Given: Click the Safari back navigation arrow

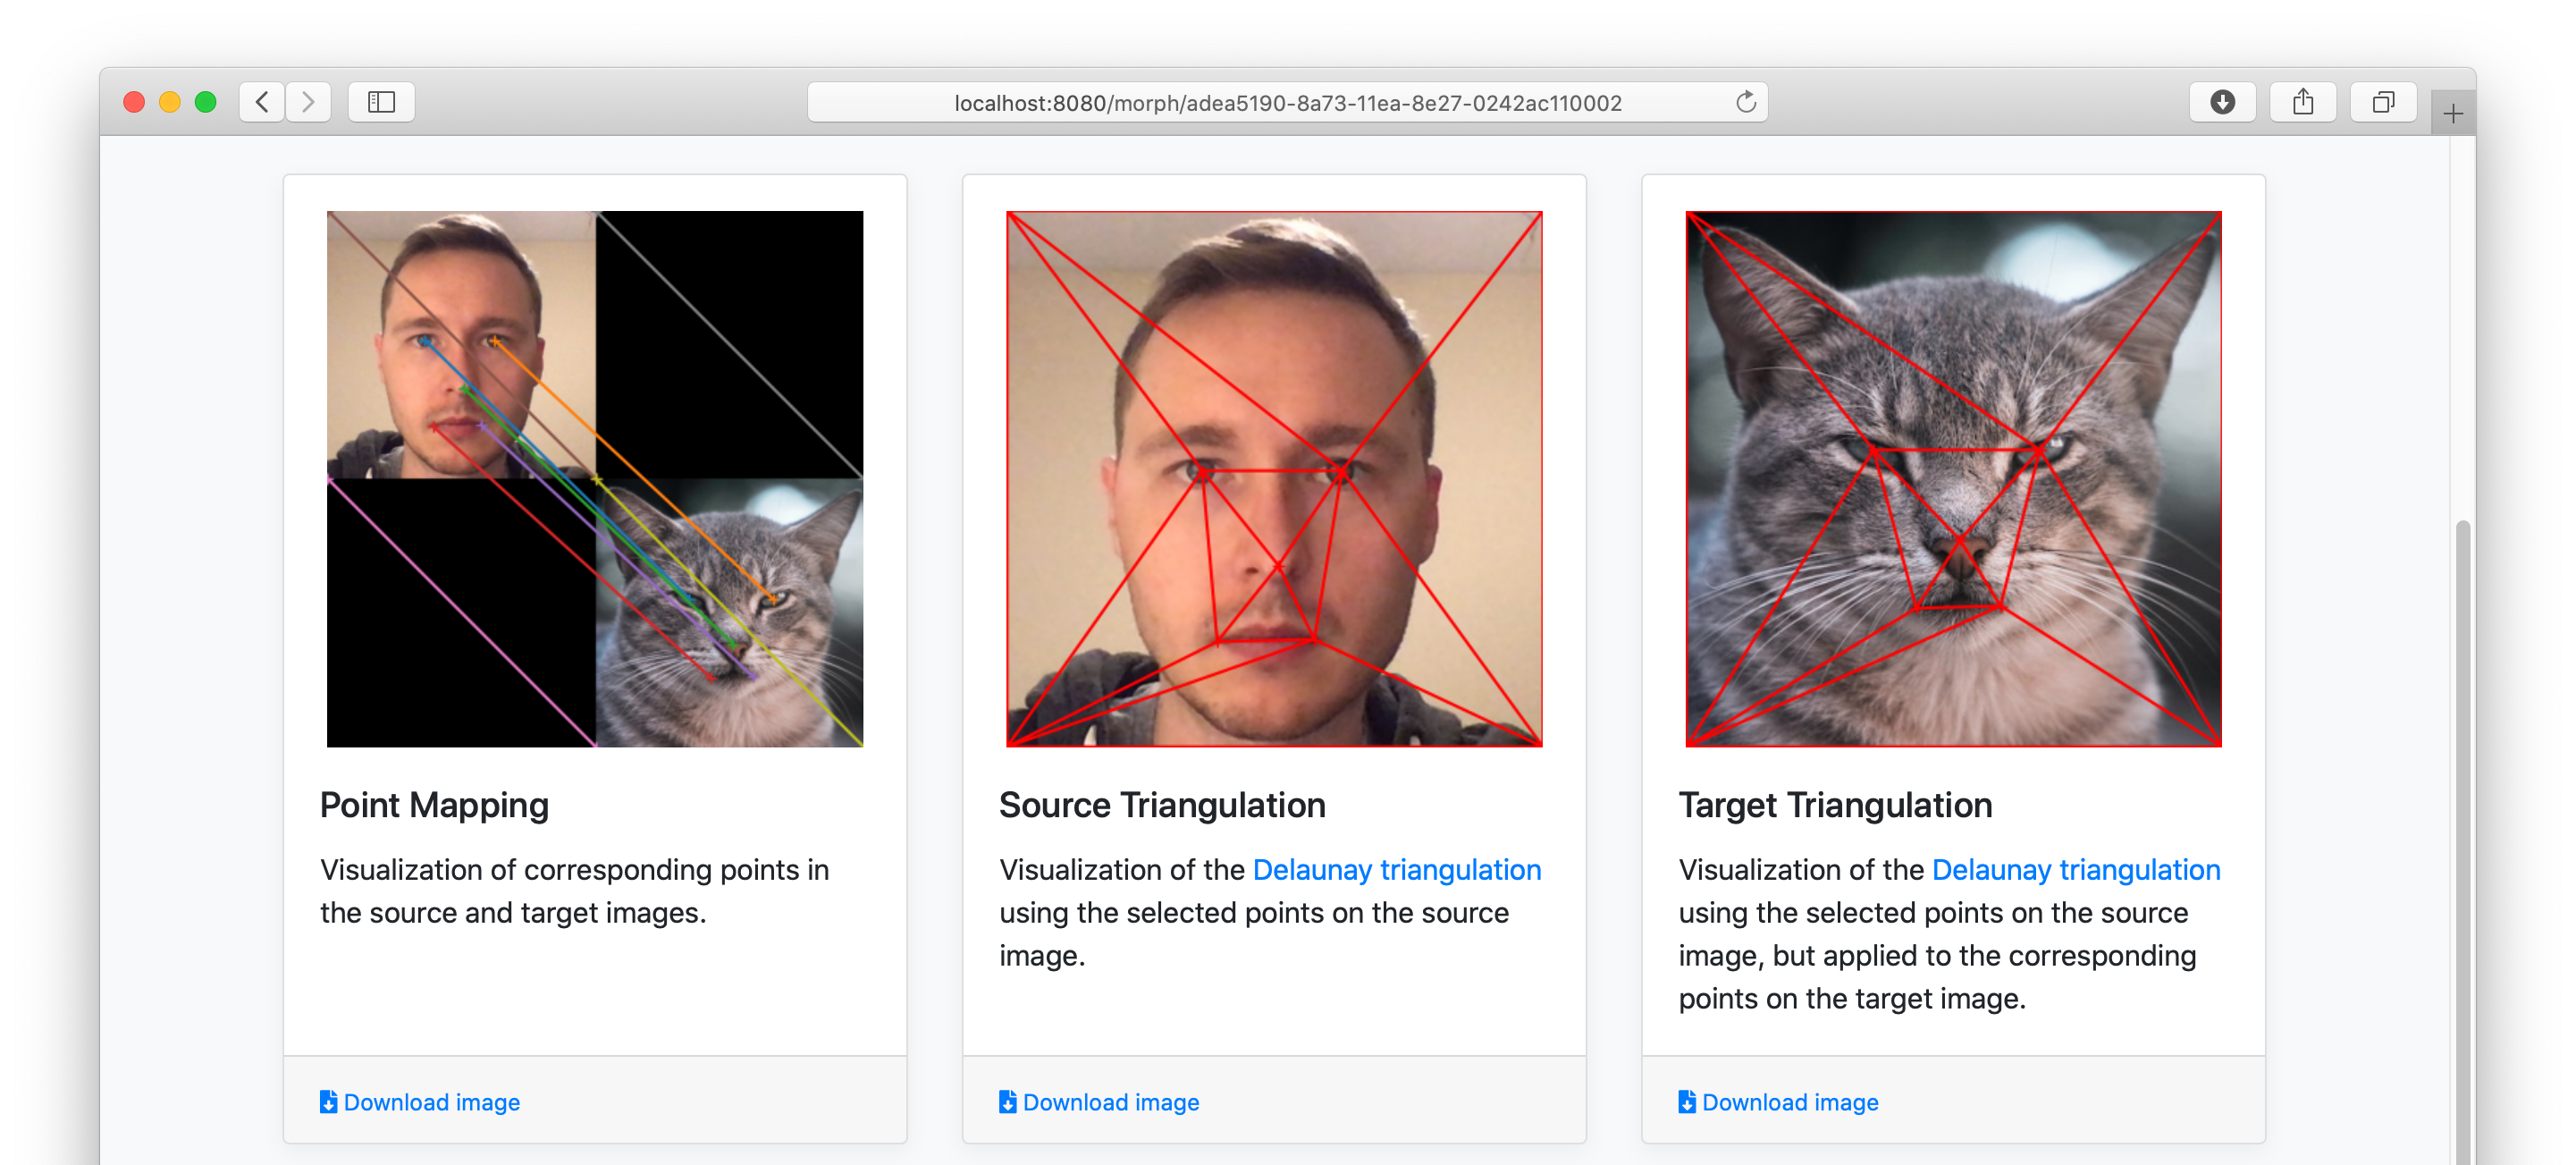Looking at the screenshot, I should [x=262, y=102].
